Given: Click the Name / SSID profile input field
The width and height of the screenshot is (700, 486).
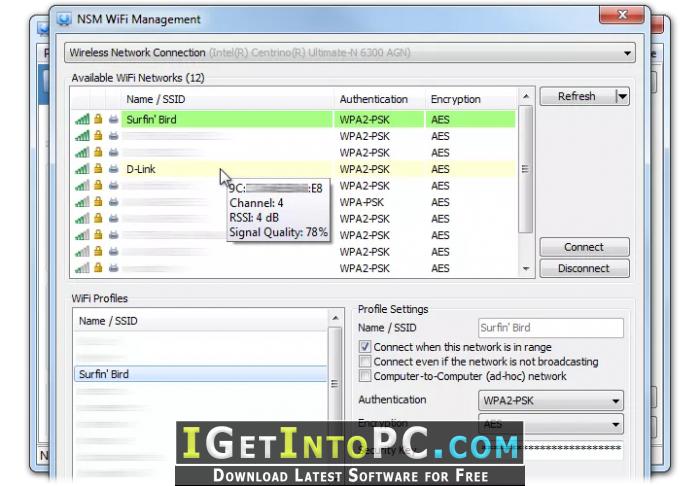Looking at the screenshot, I should coord(550,328).
